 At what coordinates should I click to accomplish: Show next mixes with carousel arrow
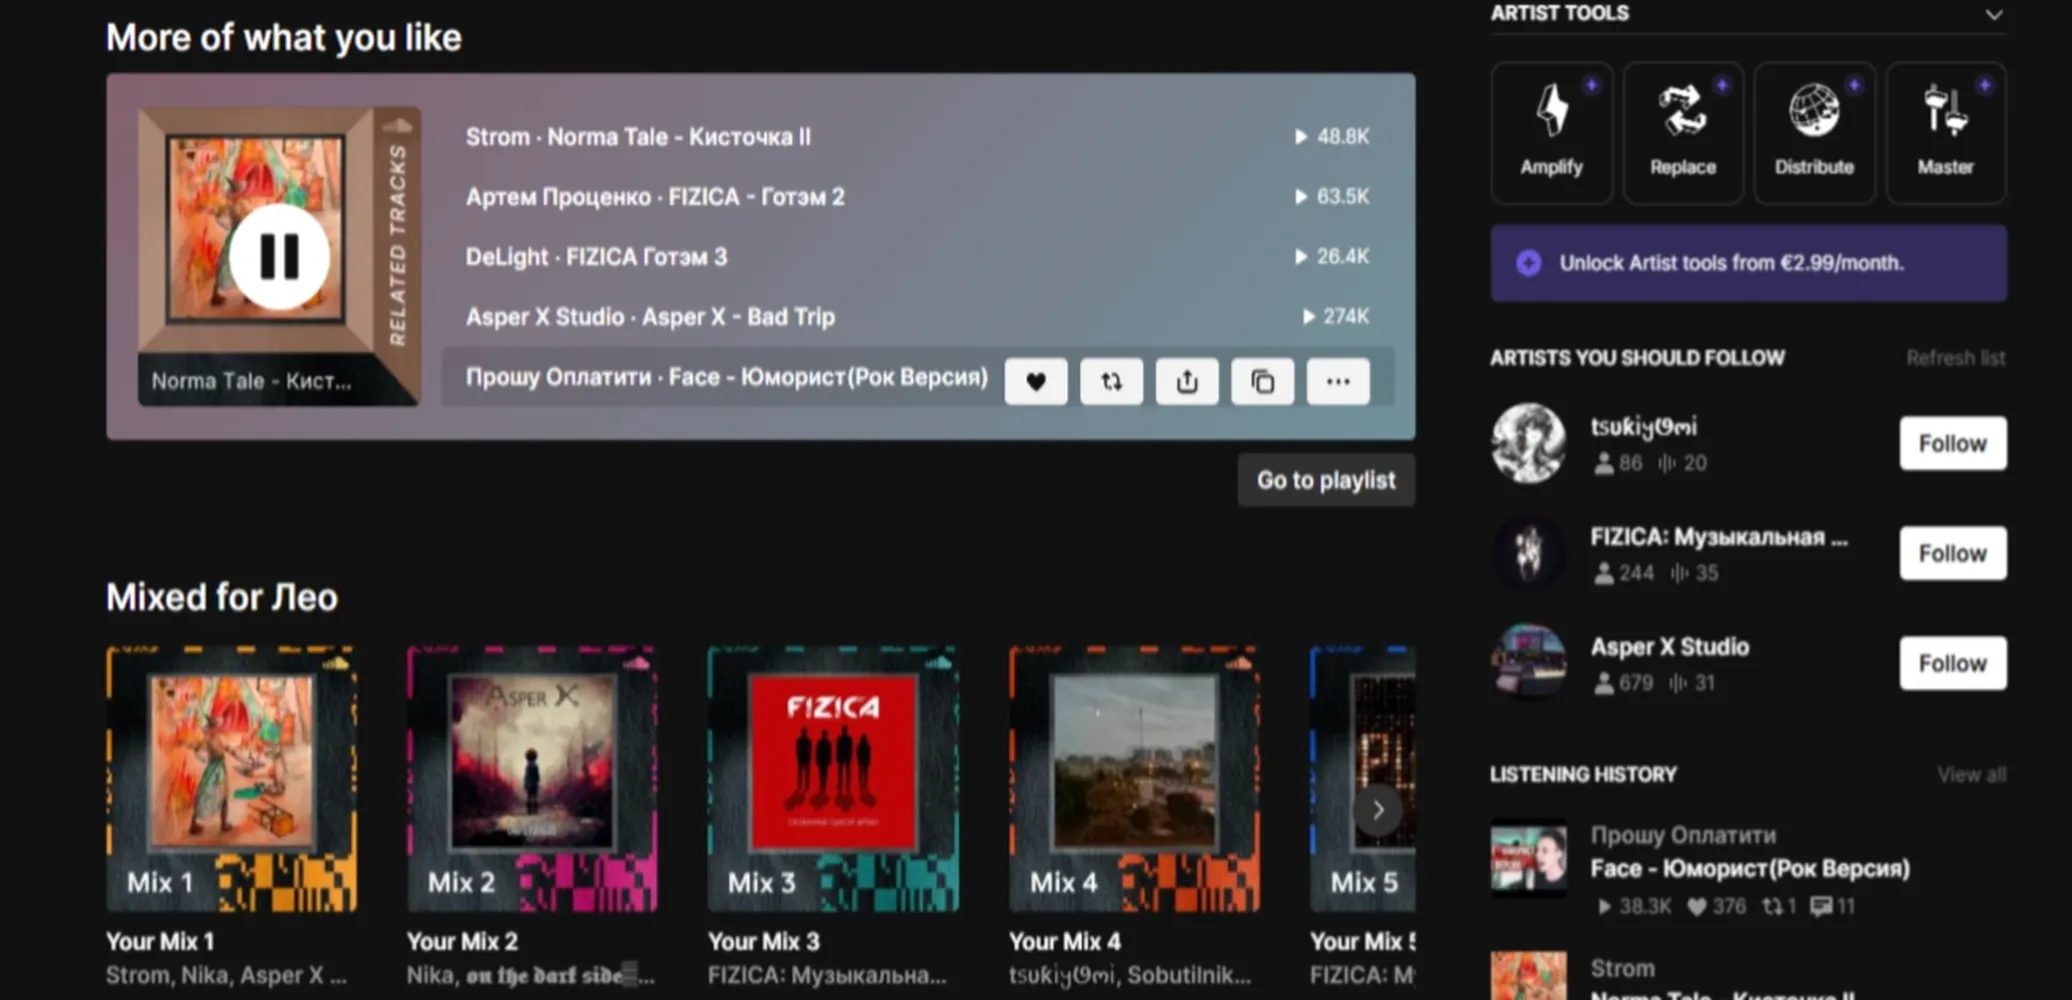(1378, 810)
